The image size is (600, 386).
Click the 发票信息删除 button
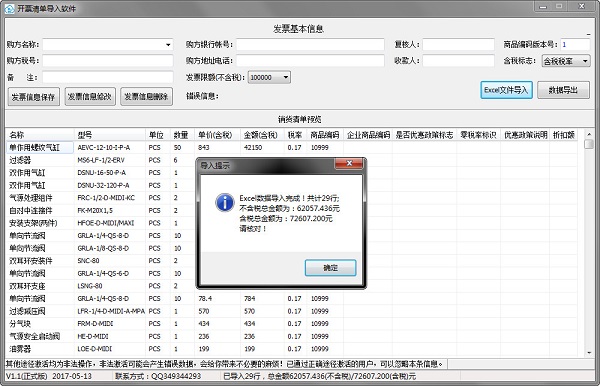click(146, 96)
